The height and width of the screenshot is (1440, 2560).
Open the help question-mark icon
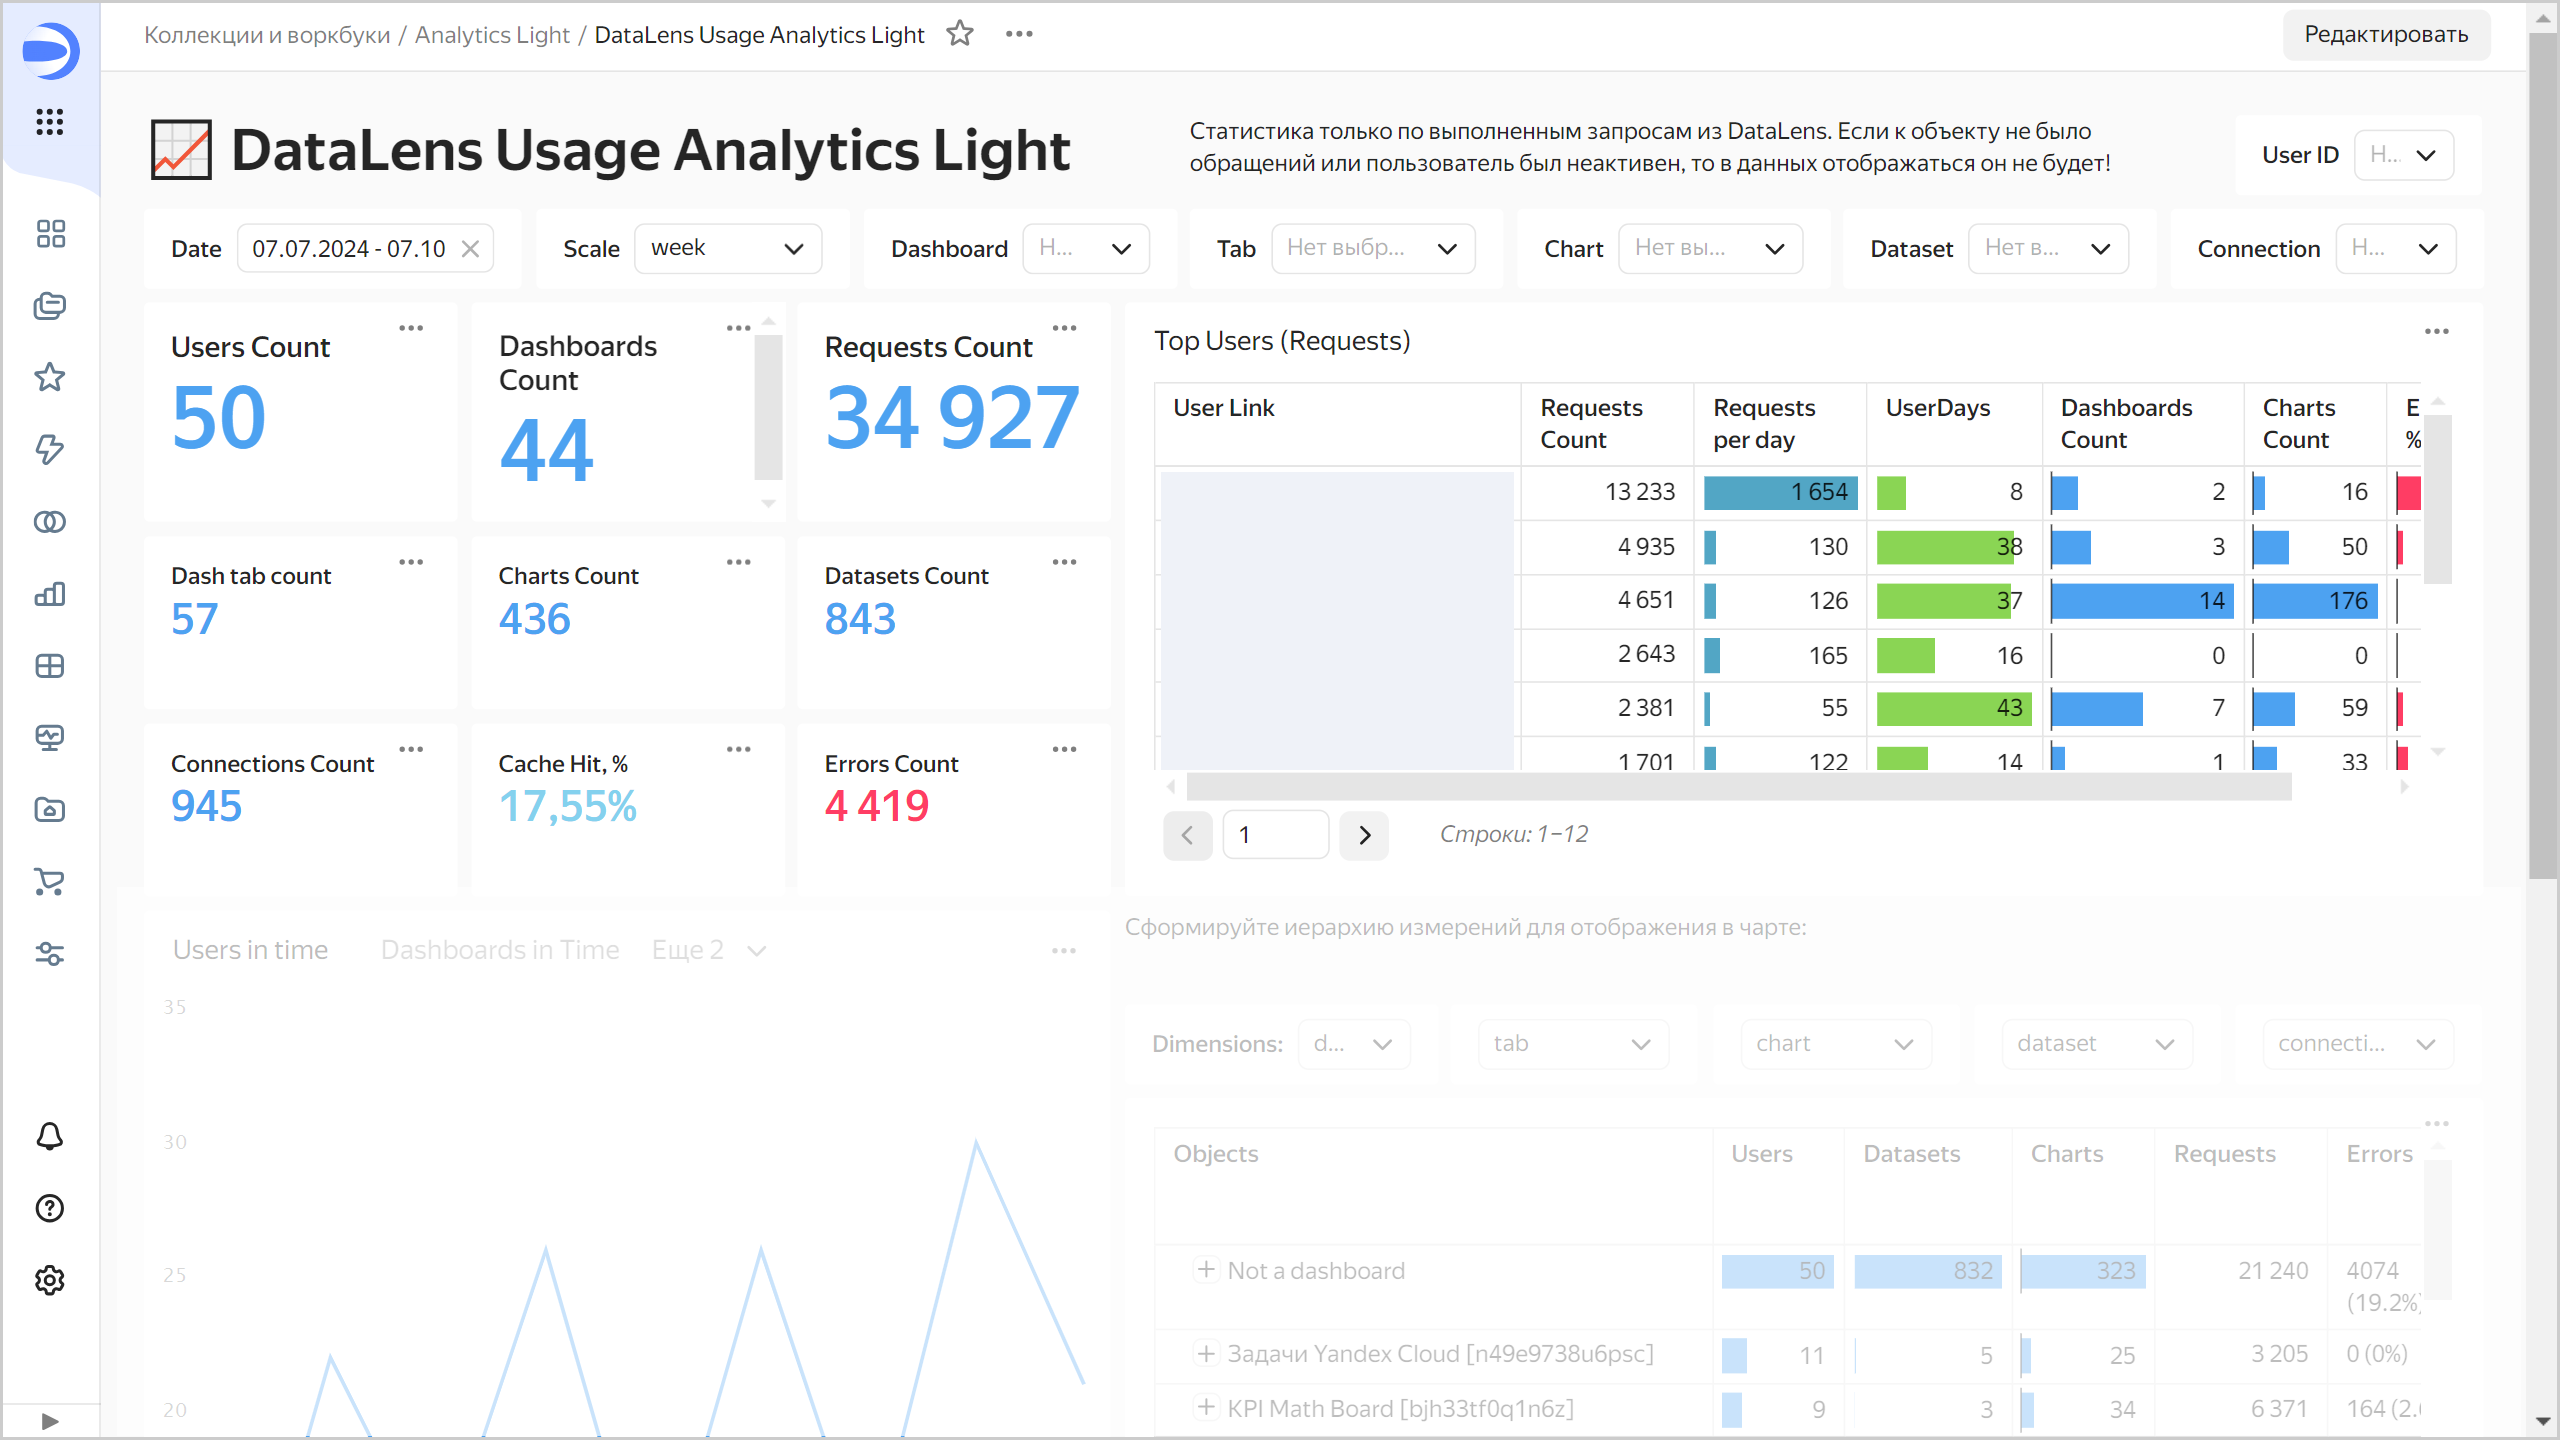[x=49, y=1208]
